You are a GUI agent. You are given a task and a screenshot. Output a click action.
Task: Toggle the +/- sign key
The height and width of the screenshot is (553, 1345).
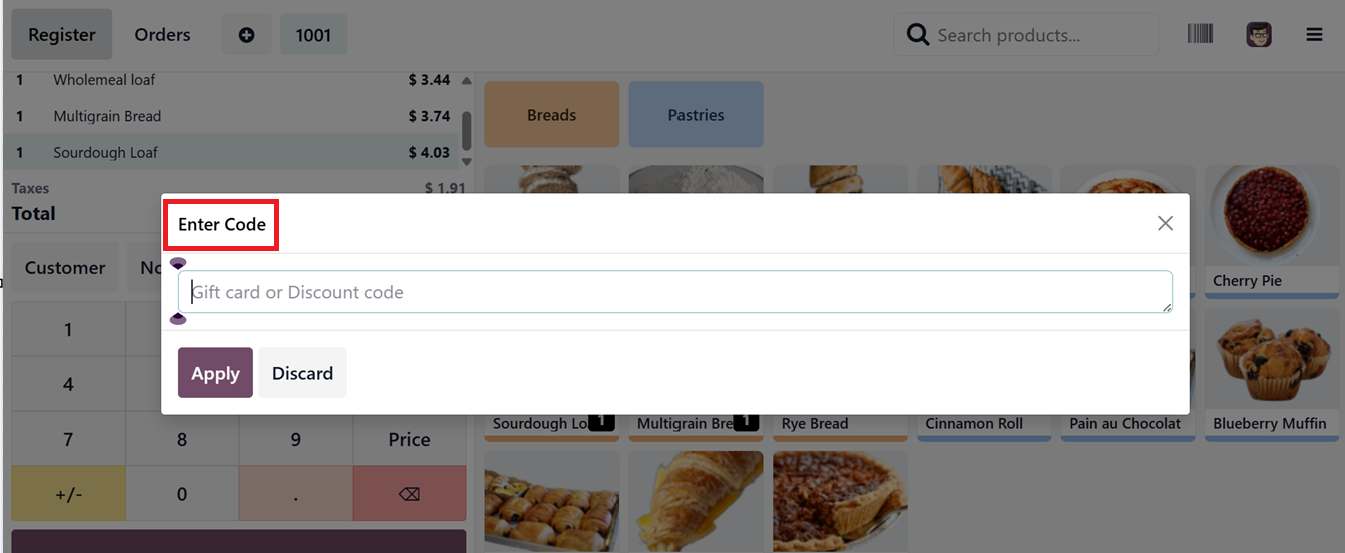[x=68, y=494]
